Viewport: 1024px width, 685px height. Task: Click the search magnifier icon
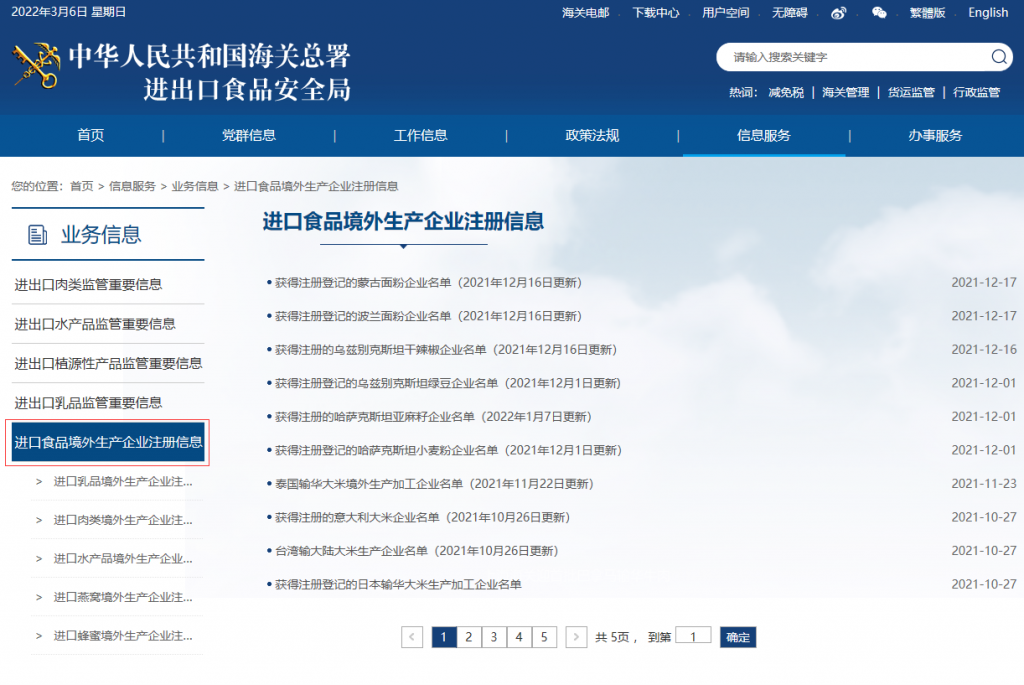point(999,57)
